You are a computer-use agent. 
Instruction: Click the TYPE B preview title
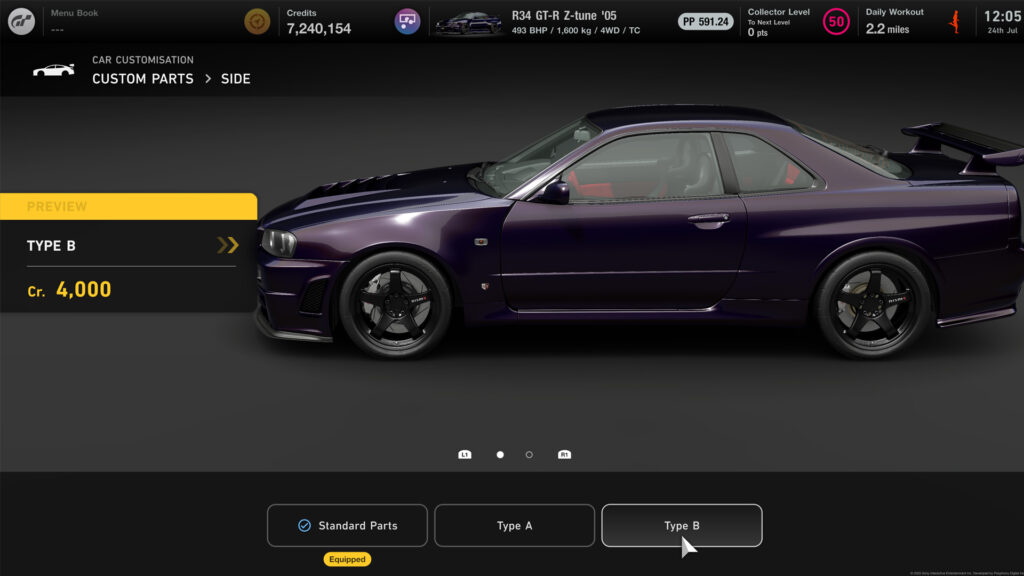pyautogui.click(x=51, y=246)
